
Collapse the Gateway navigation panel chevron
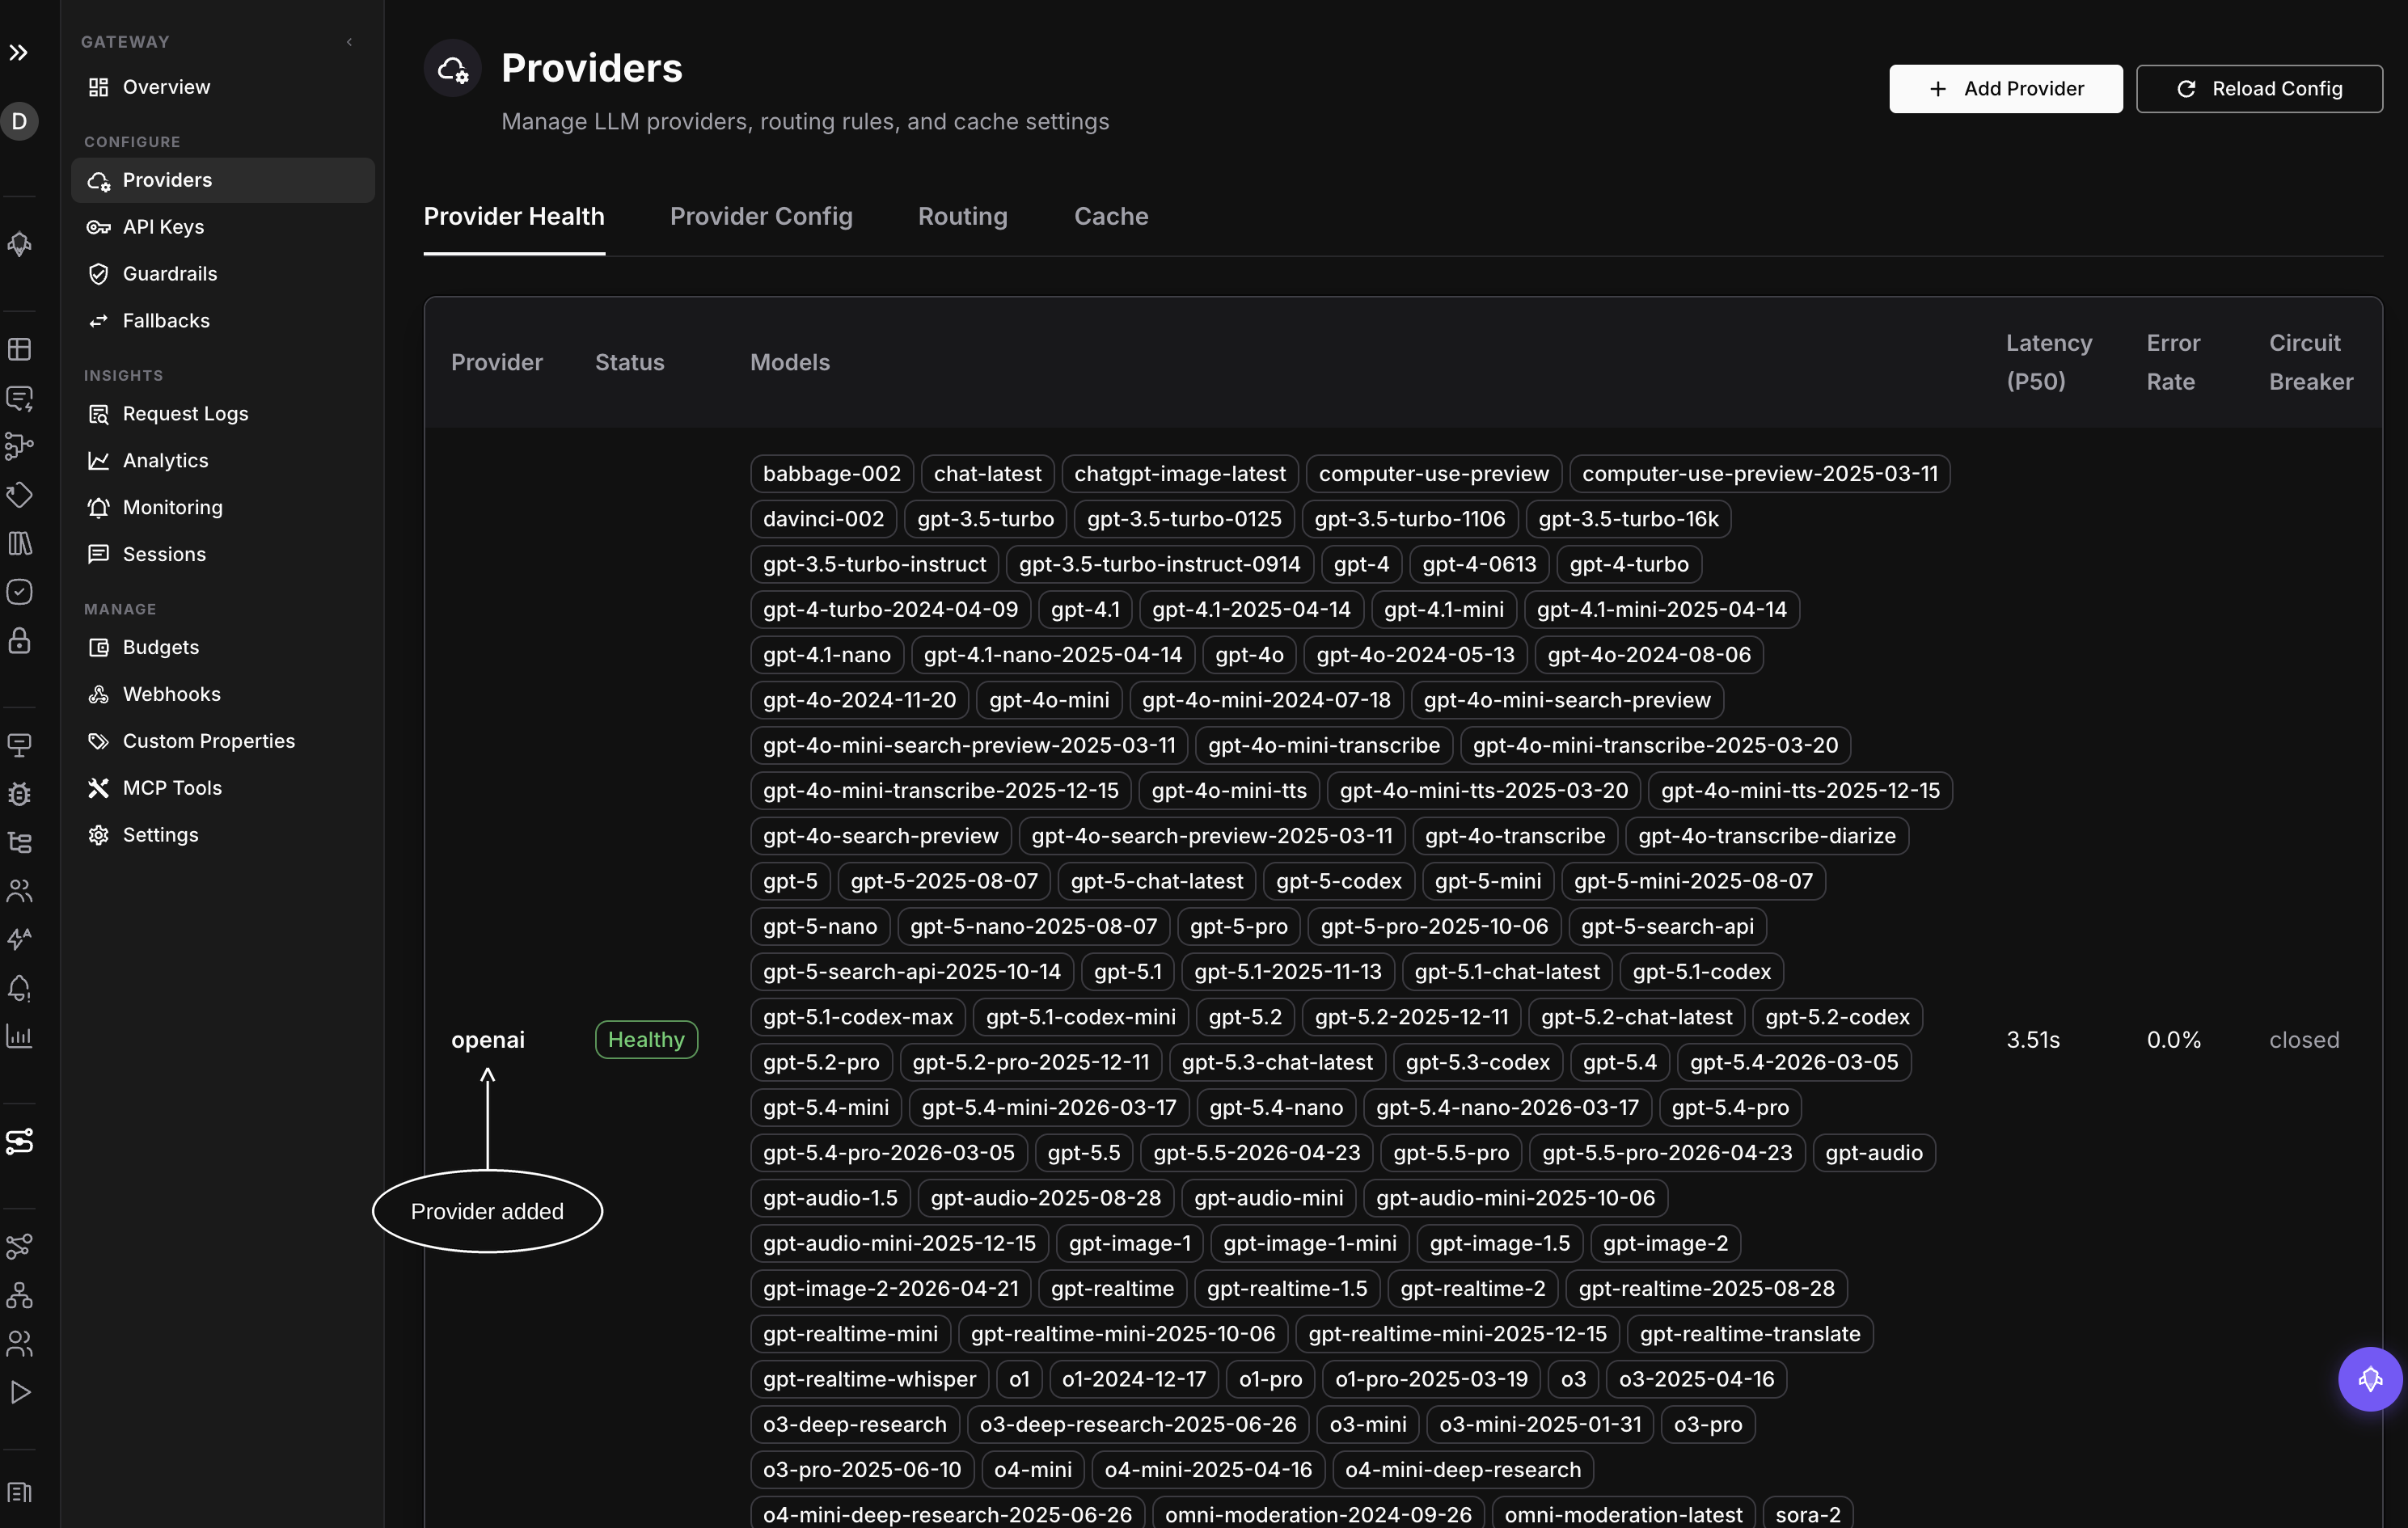pyautogui.click(x=349, y=42)
